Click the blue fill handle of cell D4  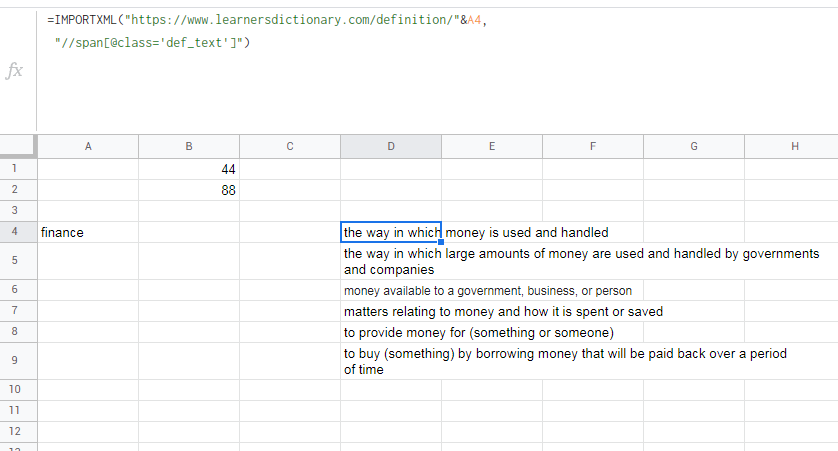click(441, 242)
